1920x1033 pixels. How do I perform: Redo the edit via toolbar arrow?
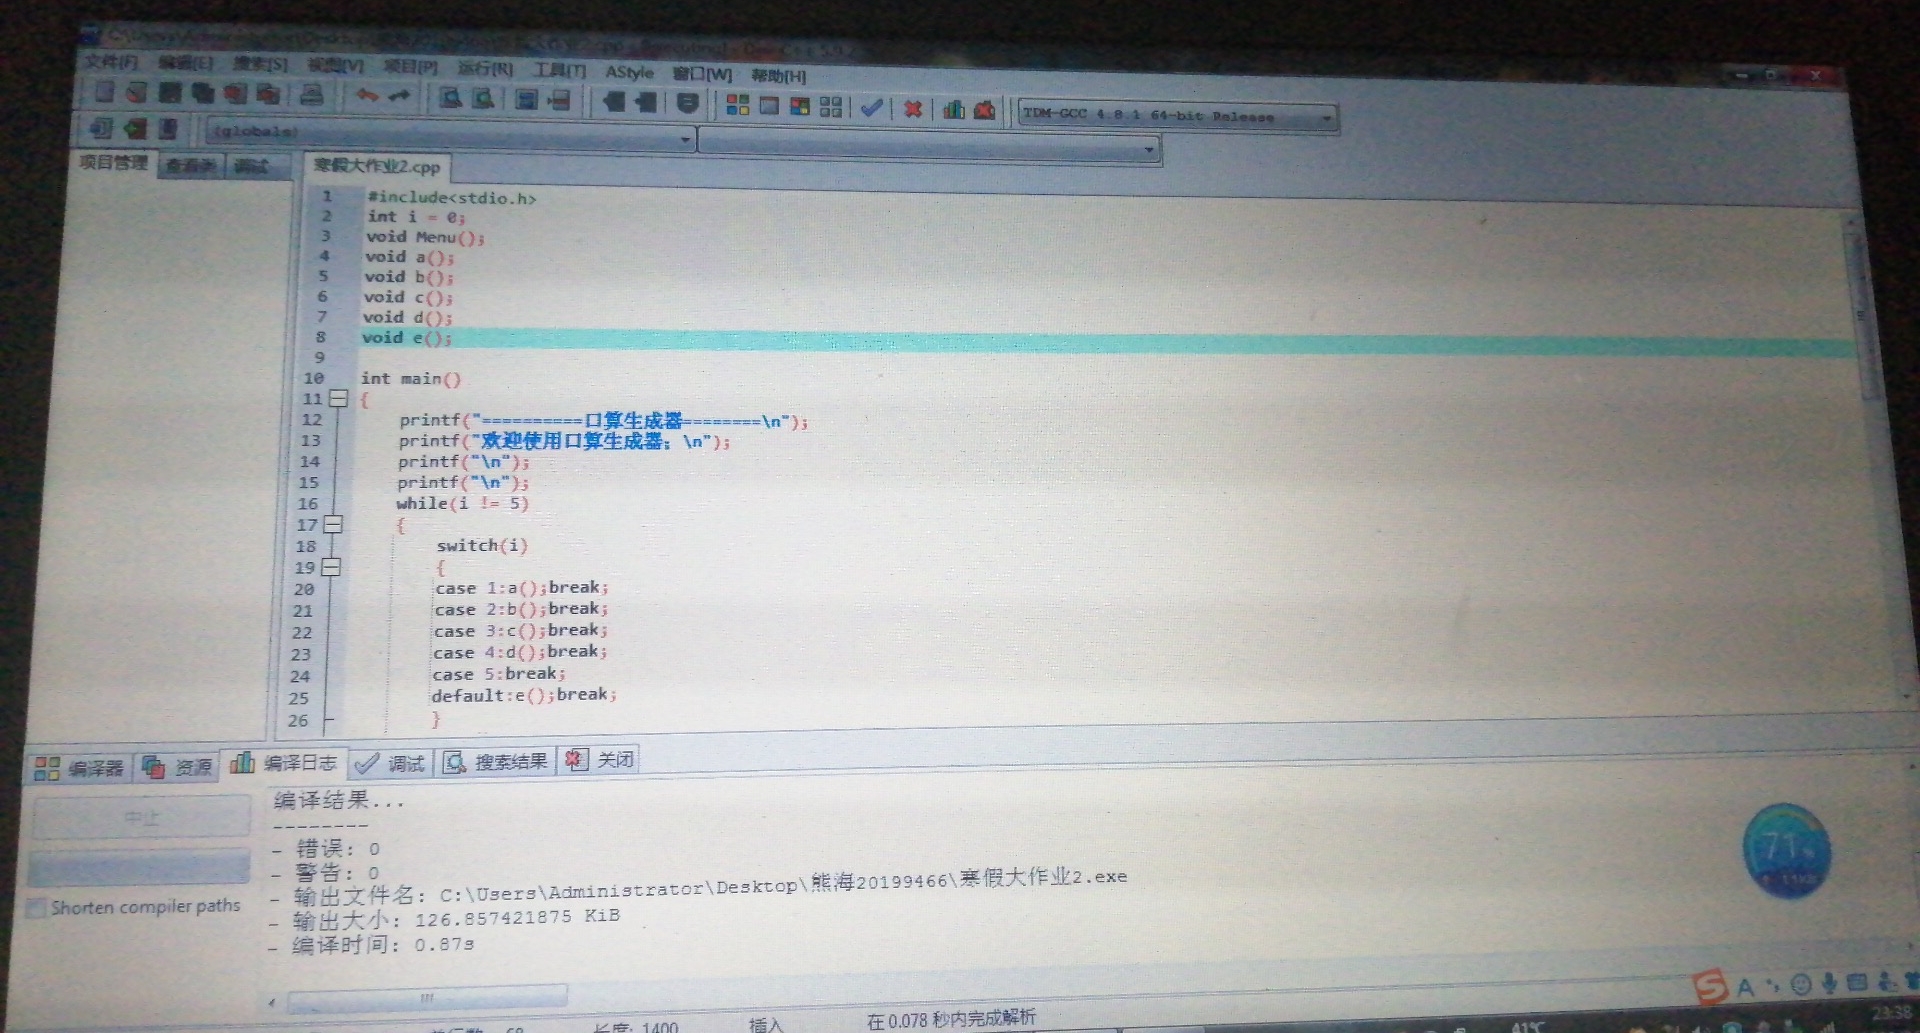(x=400, y=96)
